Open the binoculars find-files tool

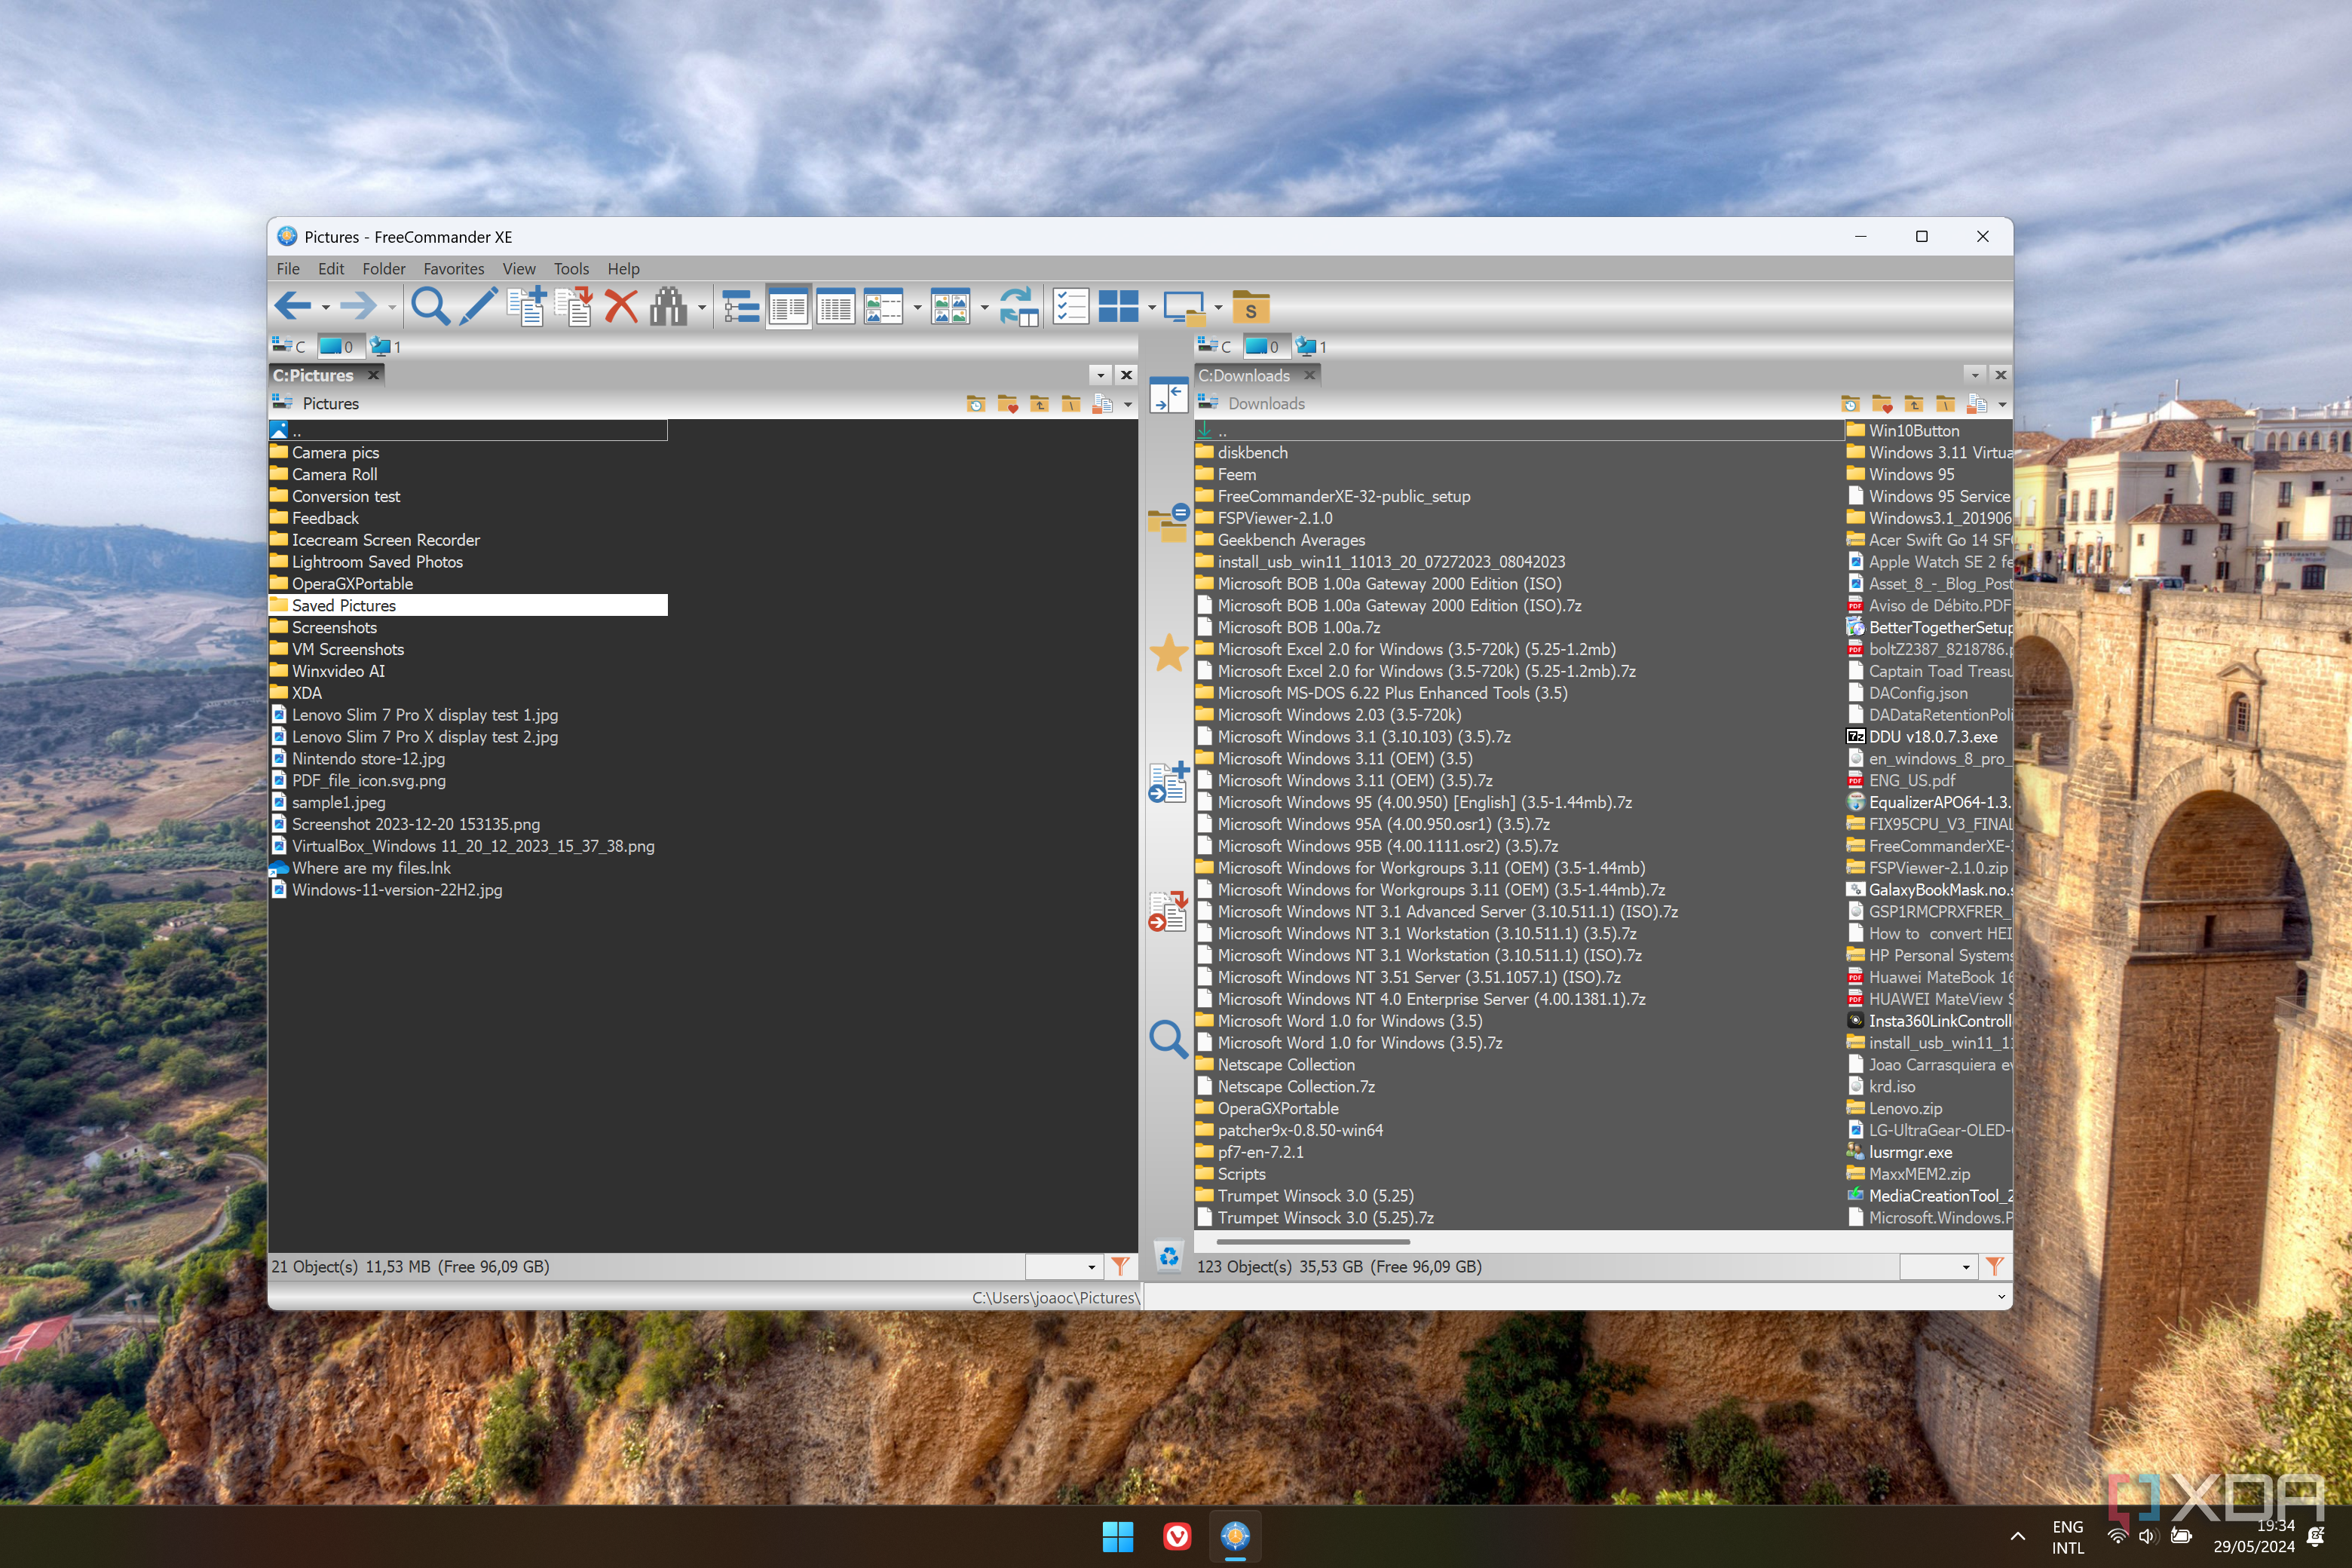pyautogui.click(x=668, y=306)
